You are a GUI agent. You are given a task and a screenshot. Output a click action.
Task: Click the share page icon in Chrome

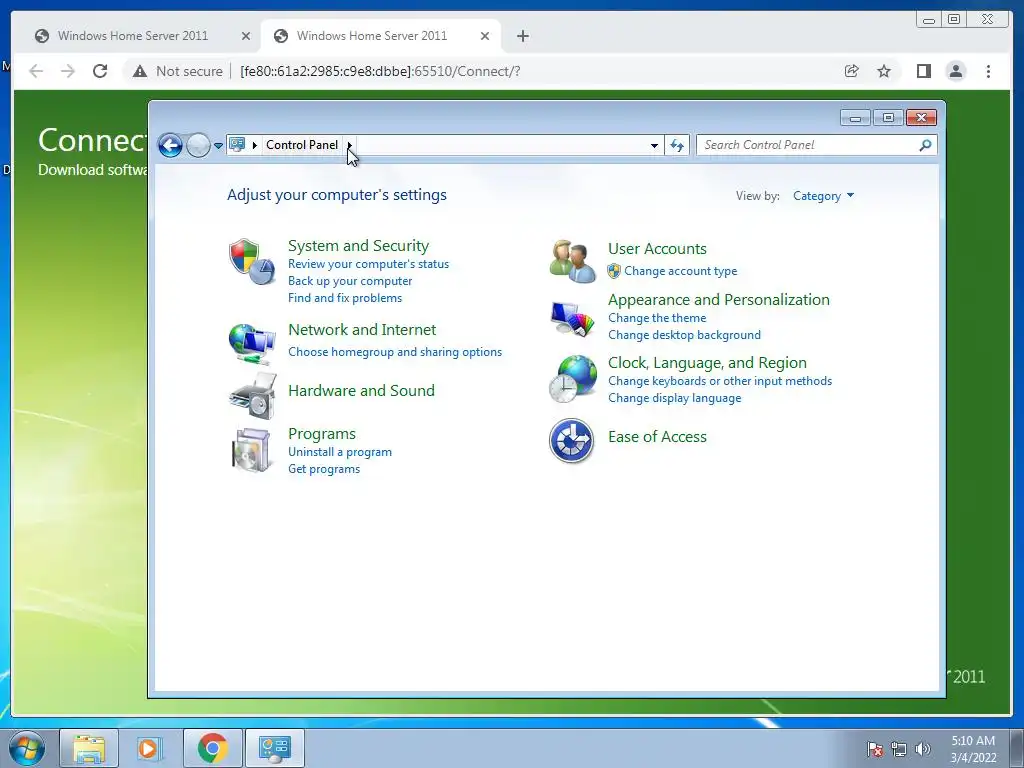pyautogui.click(x=851, y=71)
